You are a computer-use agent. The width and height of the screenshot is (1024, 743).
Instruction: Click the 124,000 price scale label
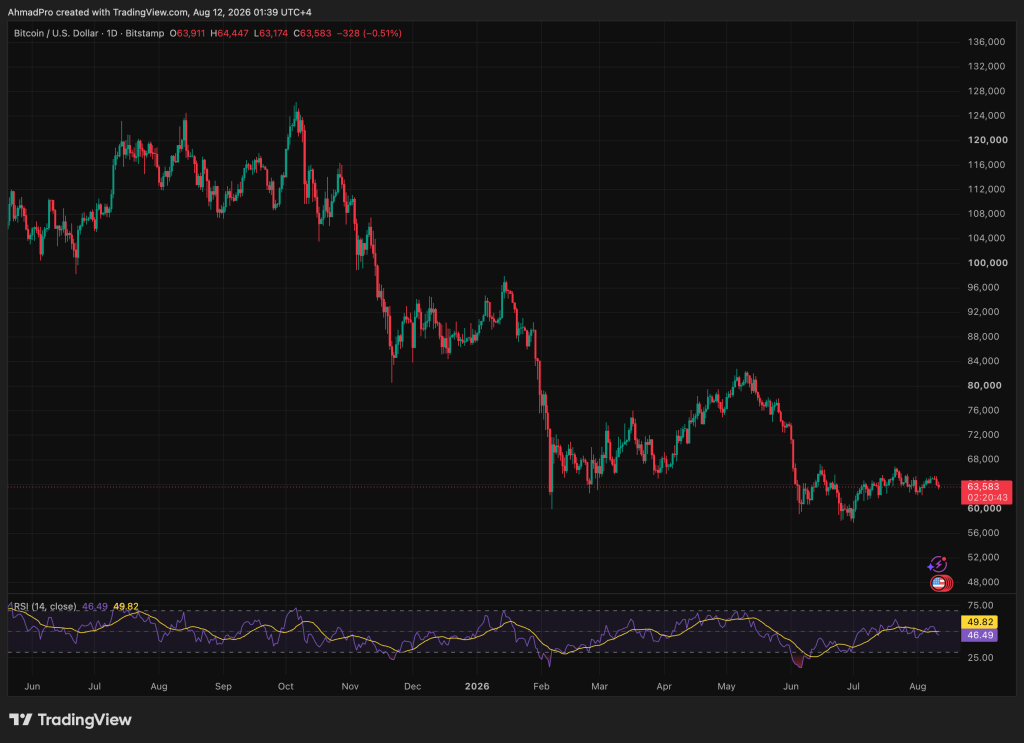(986, 116)
